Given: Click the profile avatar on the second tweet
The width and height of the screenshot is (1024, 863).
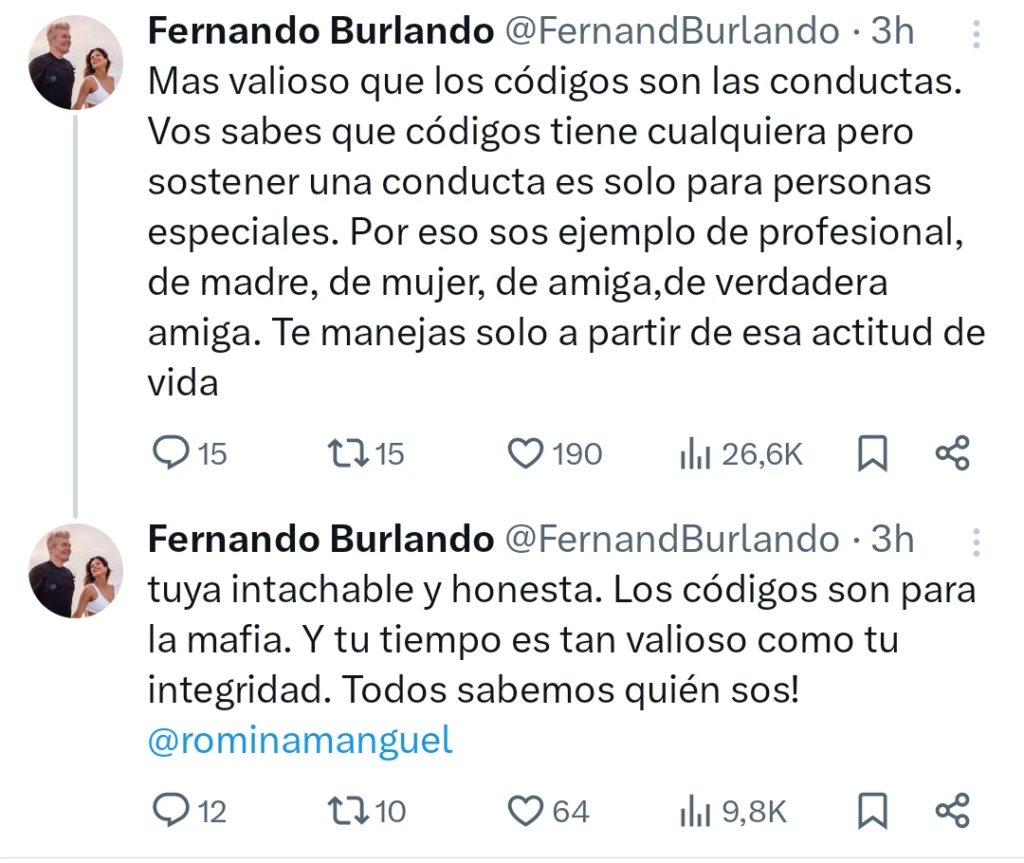Looking at the screenshot, I should [76, 570].
